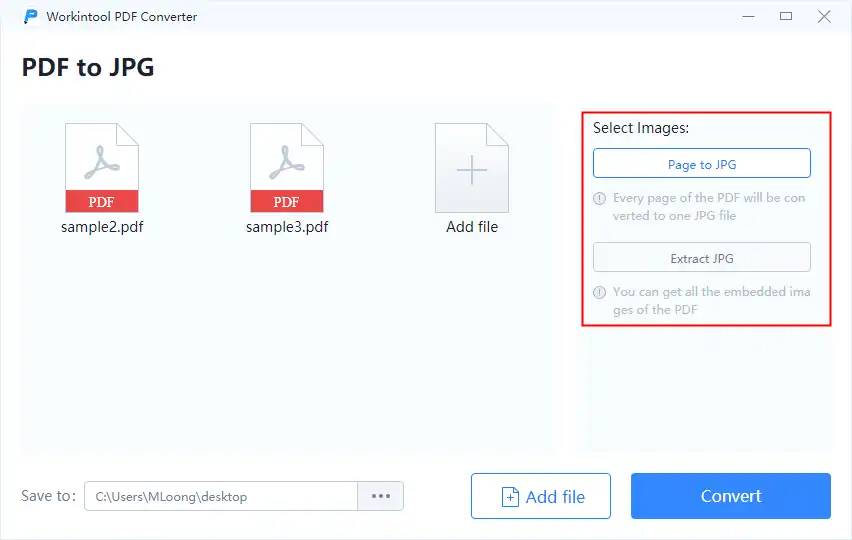Click the sample3.pdf file icon

click(x=286, y=167)
